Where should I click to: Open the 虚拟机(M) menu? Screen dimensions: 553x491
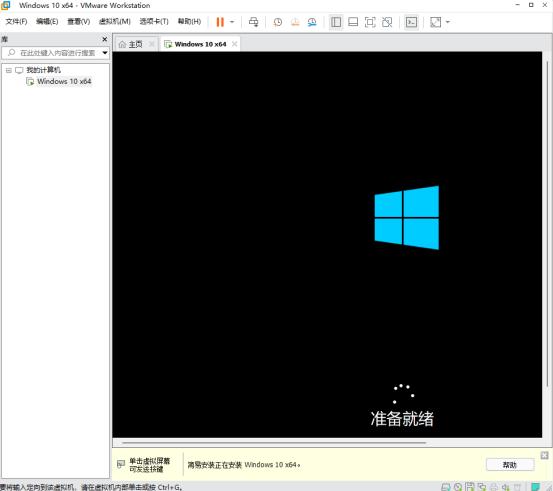pyautogui.click(x=115, y=22)
